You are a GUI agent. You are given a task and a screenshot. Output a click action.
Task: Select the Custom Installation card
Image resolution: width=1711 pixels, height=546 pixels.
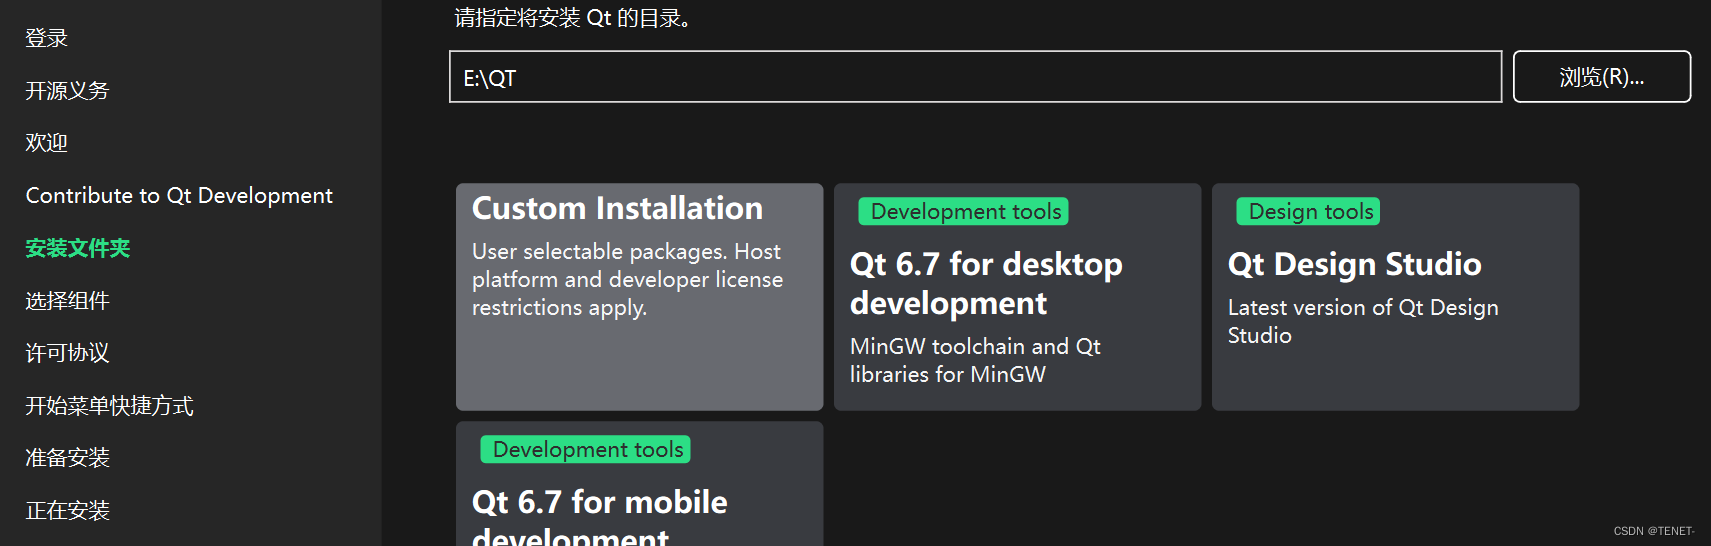point(639,297)
